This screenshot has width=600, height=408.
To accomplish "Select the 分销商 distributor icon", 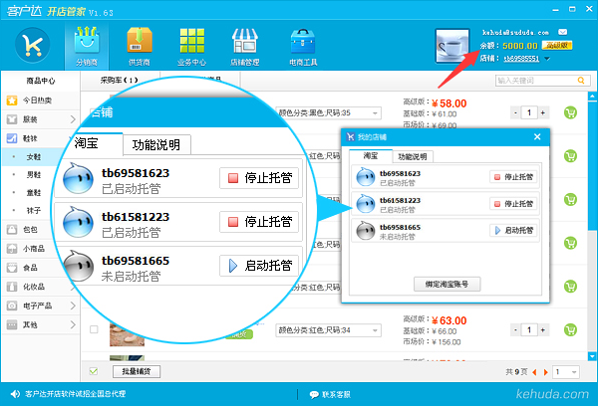I will point(87,44).
